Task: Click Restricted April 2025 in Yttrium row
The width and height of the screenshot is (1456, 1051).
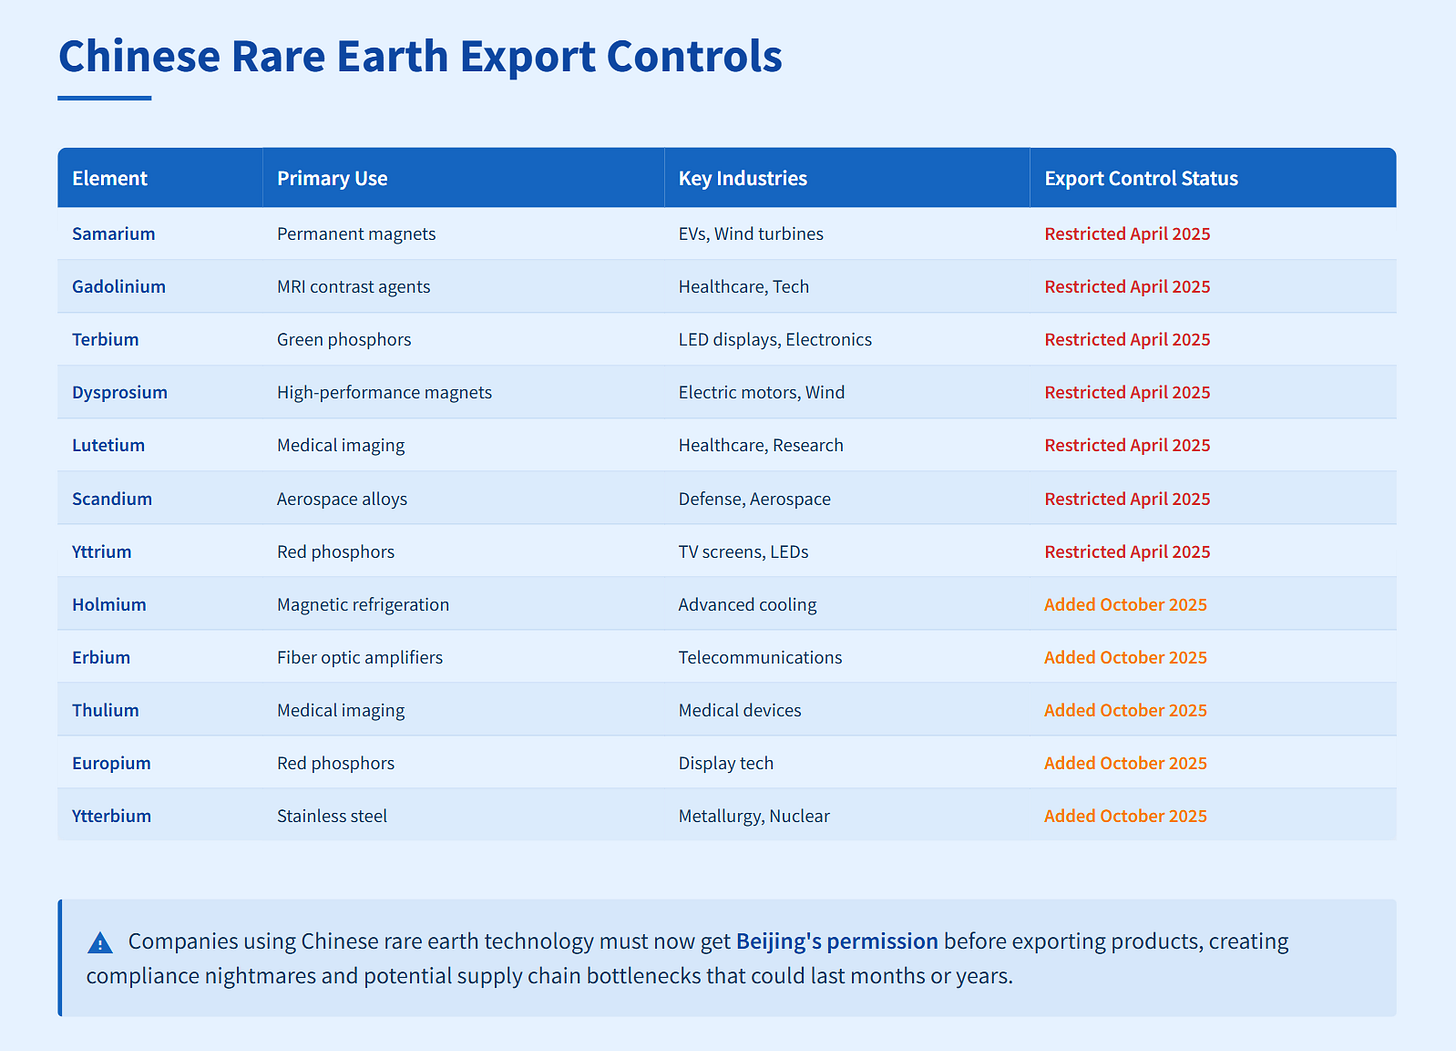Action: (x=1127, y=552)
